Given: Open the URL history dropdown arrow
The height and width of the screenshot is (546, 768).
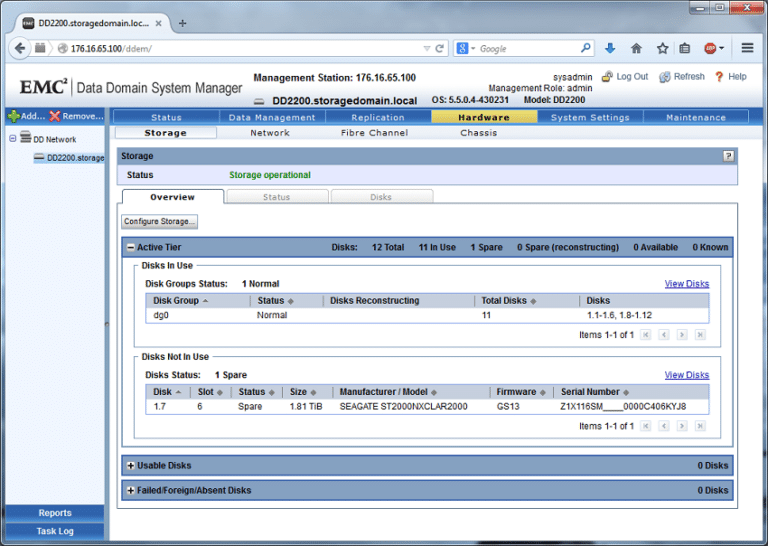Looking at the screenshot, I should click(427, 48).
